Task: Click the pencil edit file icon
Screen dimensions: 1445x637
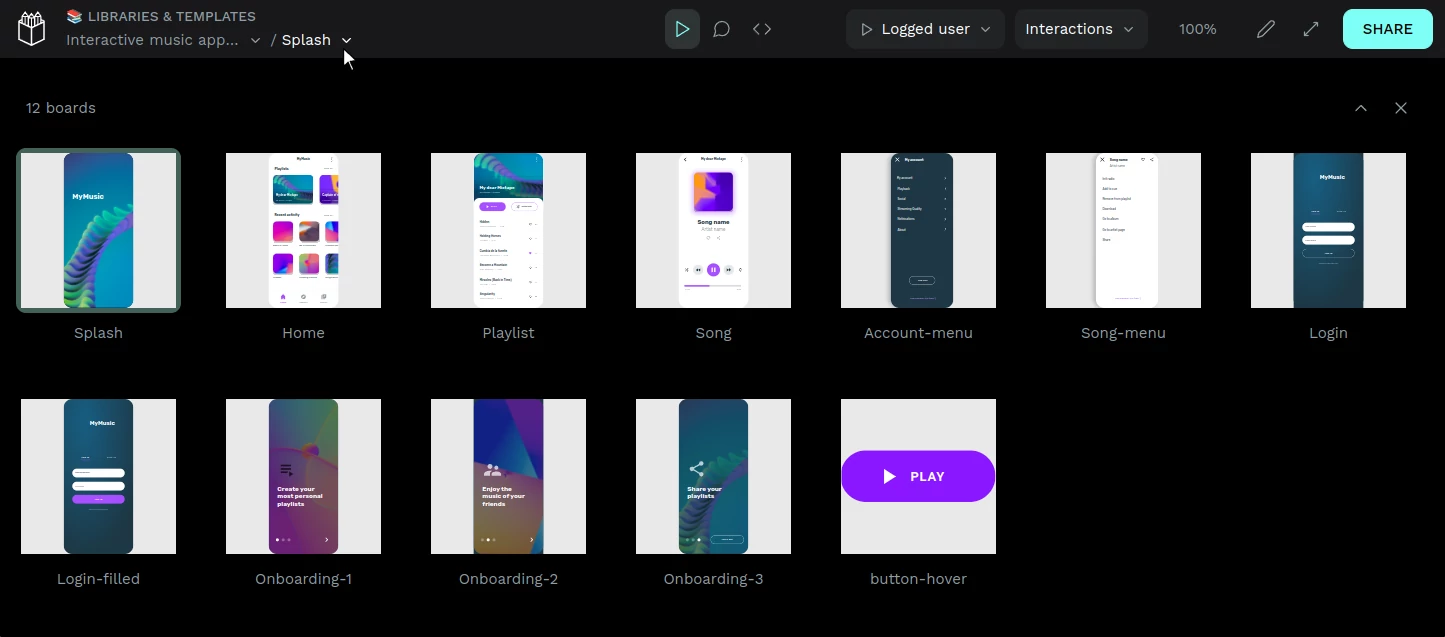Action: tap(1266, 29)
